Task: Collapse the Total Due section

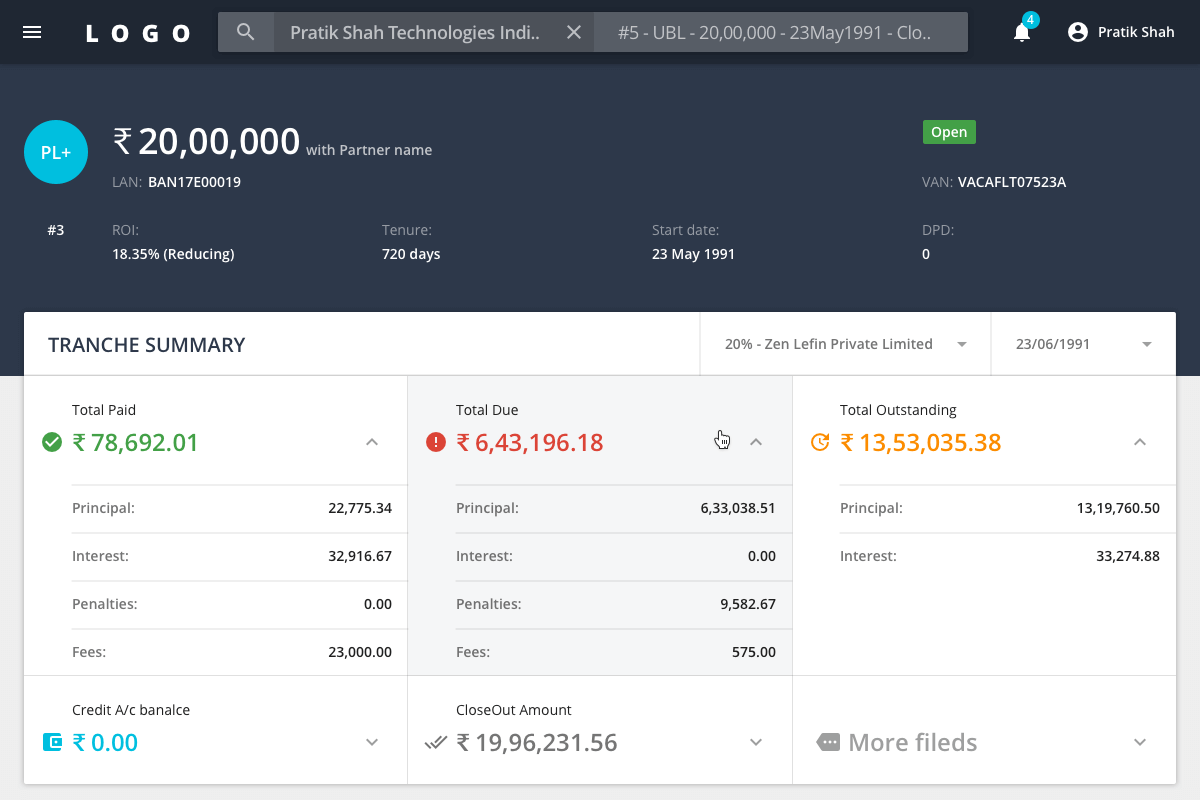Action: [756, 441]
